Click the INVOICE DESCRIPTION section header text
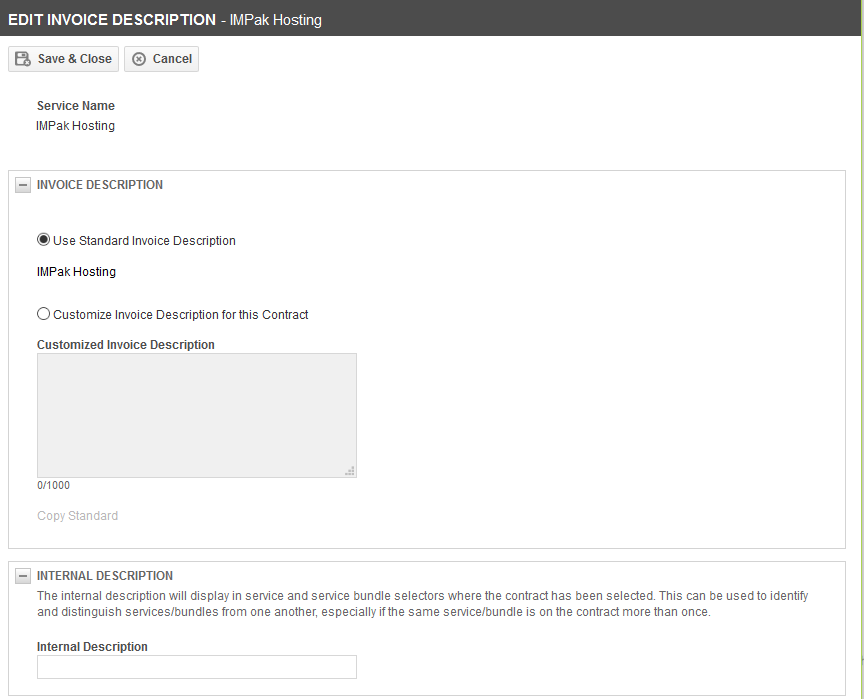 click(x=100, y=185)
